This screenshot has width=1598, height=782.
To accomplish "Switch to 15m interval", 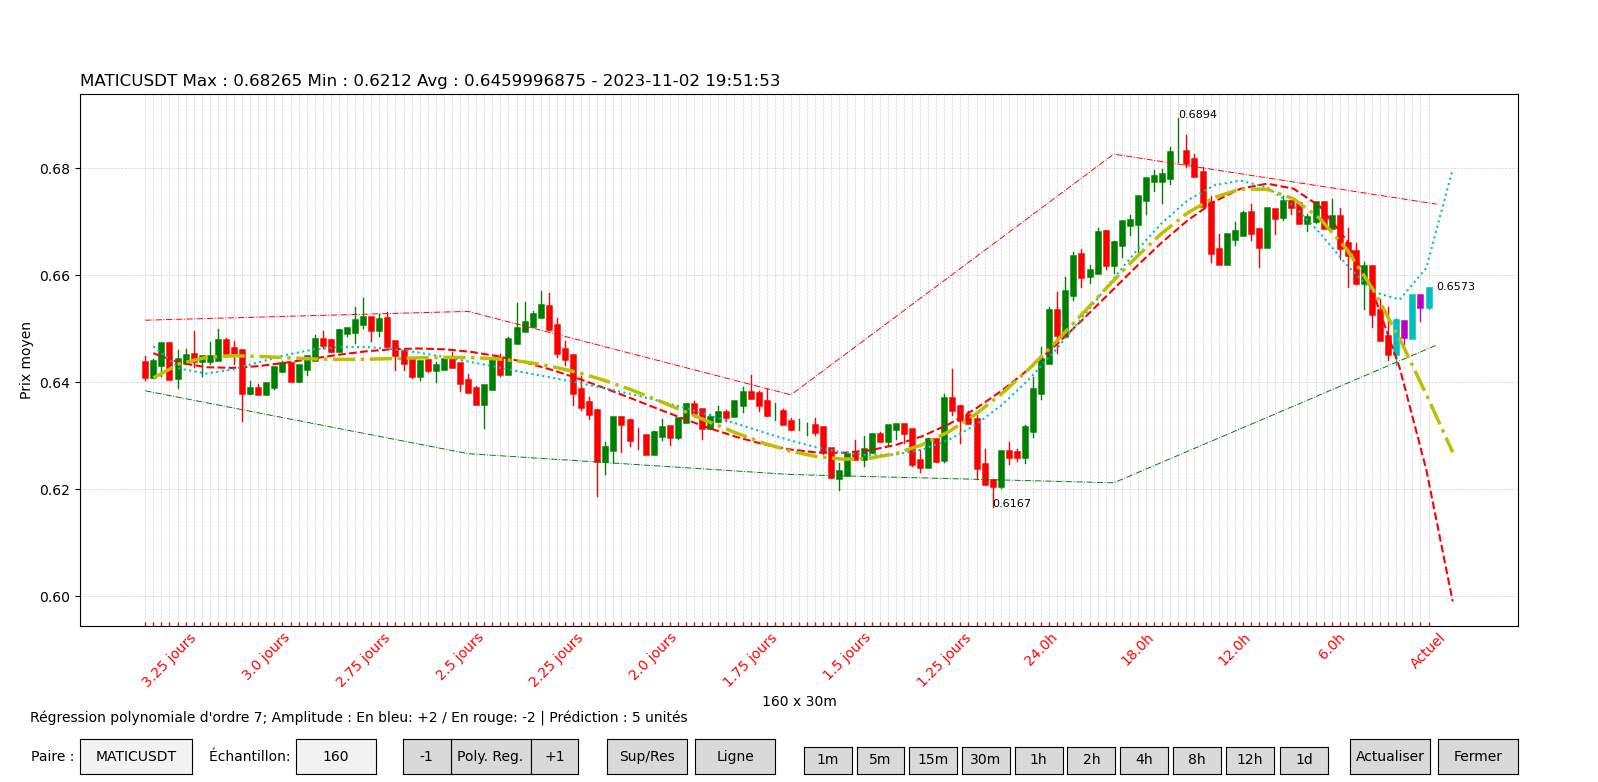I will pos(933,760).
